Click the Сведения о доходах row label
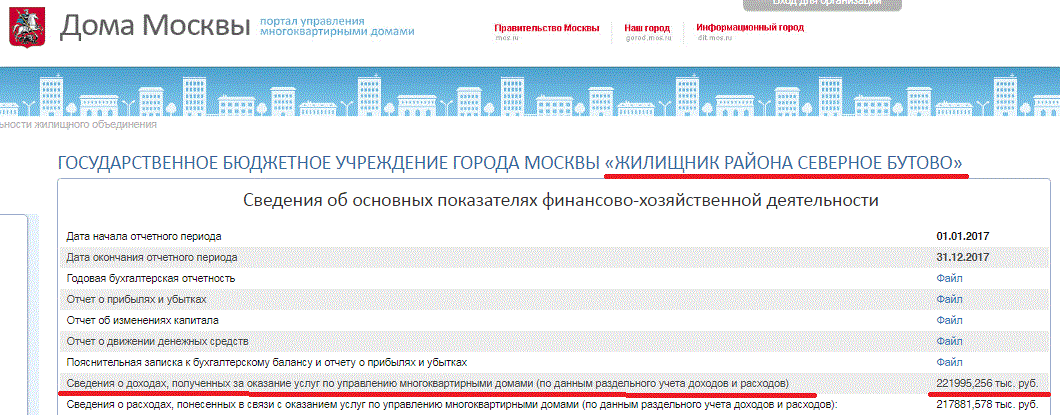Image resolution: width=1060 pixels, height=415 pixels. [x=427, y=383]
